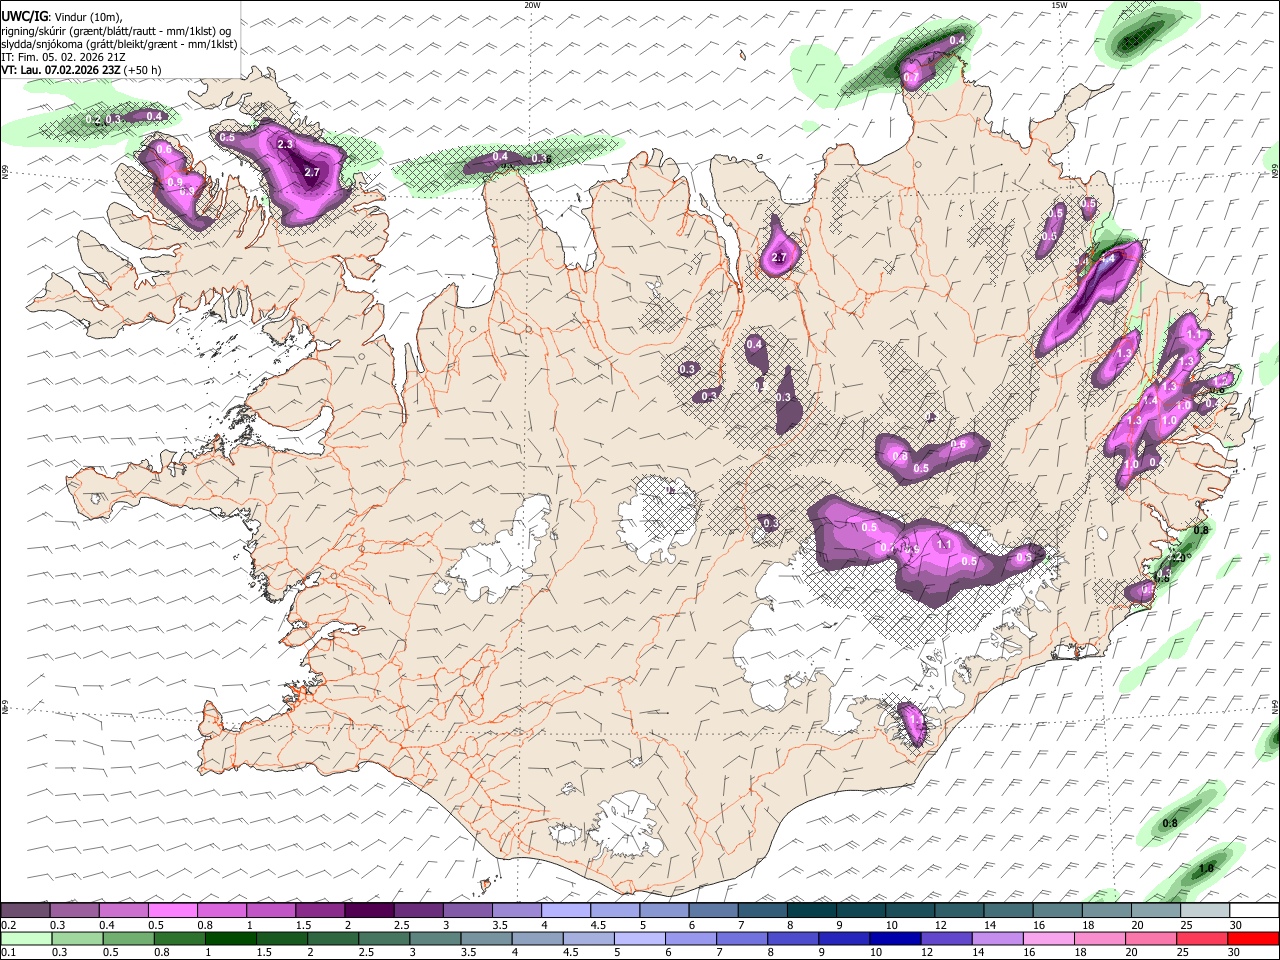Click the light green swatch between 0.3 and 0.5, lower row

(x=76, y=938)
